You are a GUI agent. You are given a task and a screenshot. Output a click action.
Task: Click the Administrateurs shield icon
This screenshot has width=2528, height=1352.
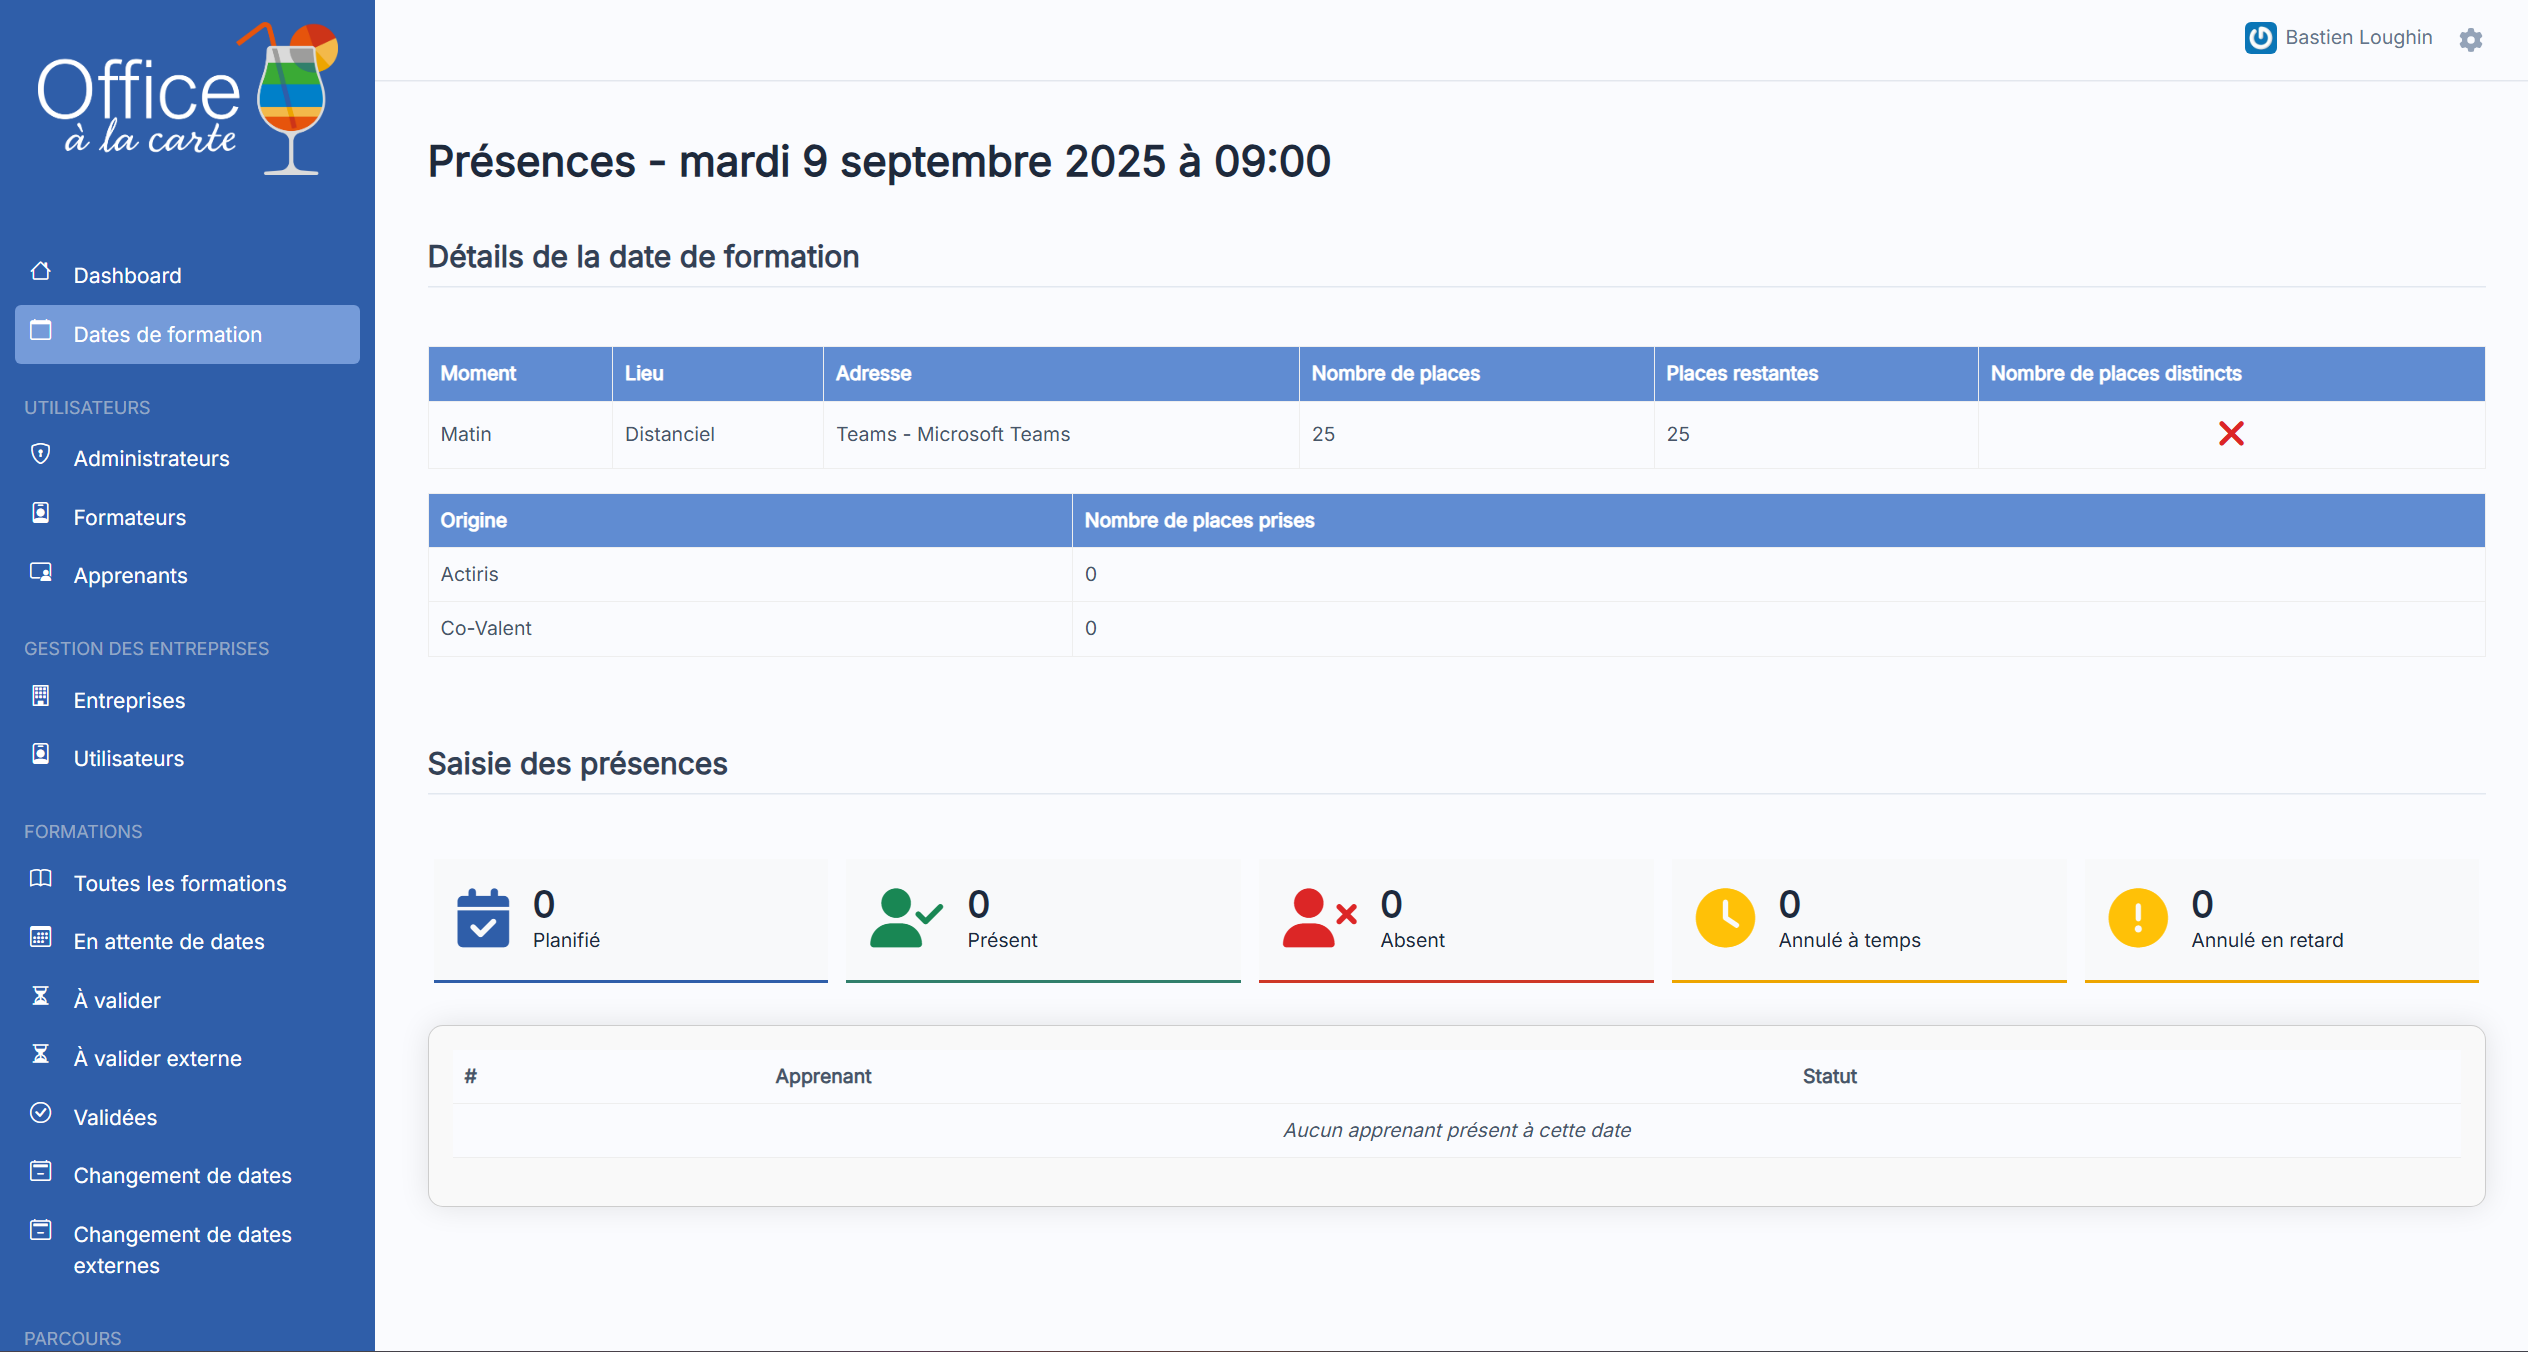click(x=41, y=455)
